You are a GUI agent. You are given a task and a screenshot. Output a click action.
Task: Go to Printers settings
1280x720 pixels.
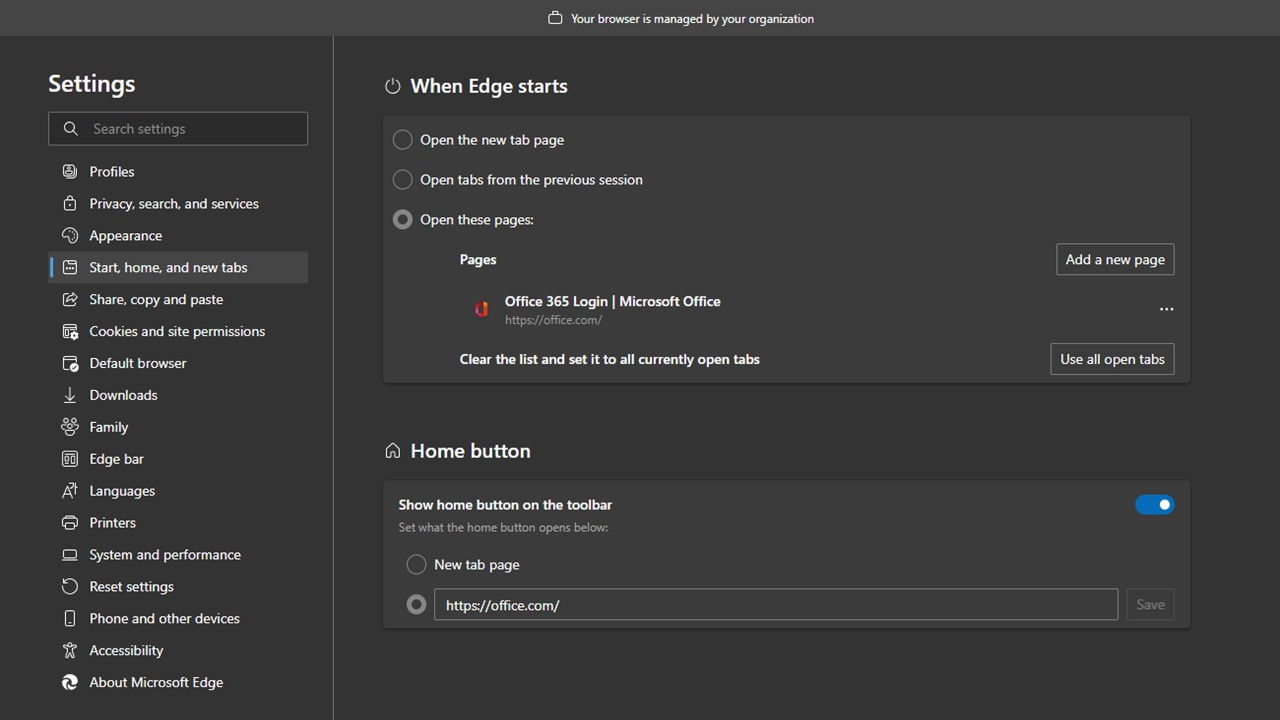178,523
